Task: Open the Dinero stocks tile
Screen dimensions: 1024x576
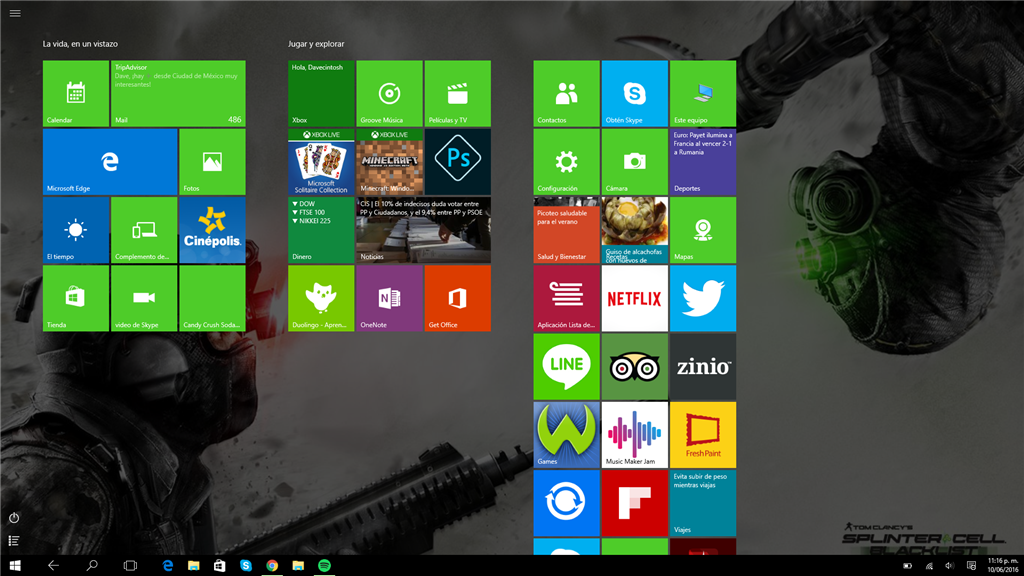Action: (x=321, y=230)
